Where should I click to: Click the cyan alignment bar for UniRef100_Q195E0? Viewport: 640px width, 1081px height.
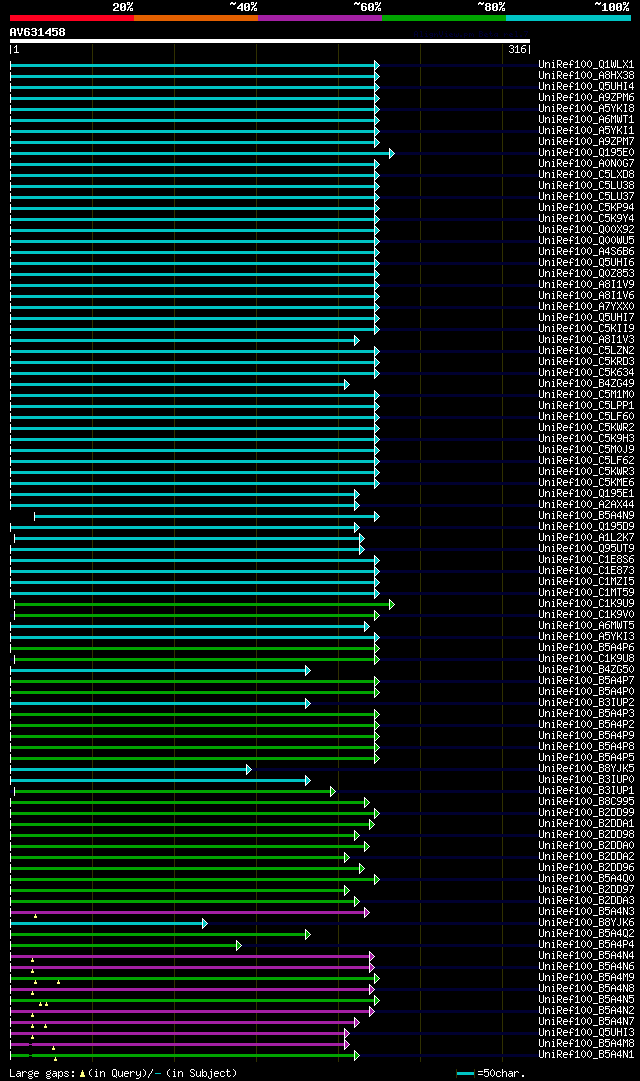pyautogui.click(x=200, y=153)
